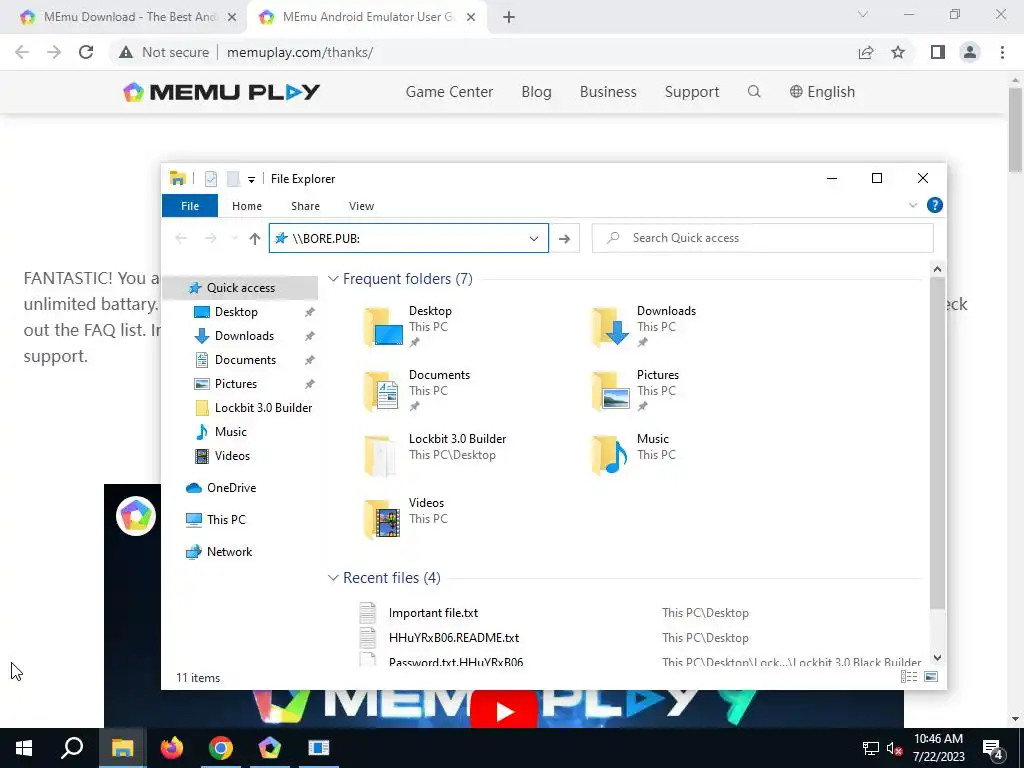Expand the ribbon with the chevron
This screenshot has height=768, width=1024.
(912, 205)
